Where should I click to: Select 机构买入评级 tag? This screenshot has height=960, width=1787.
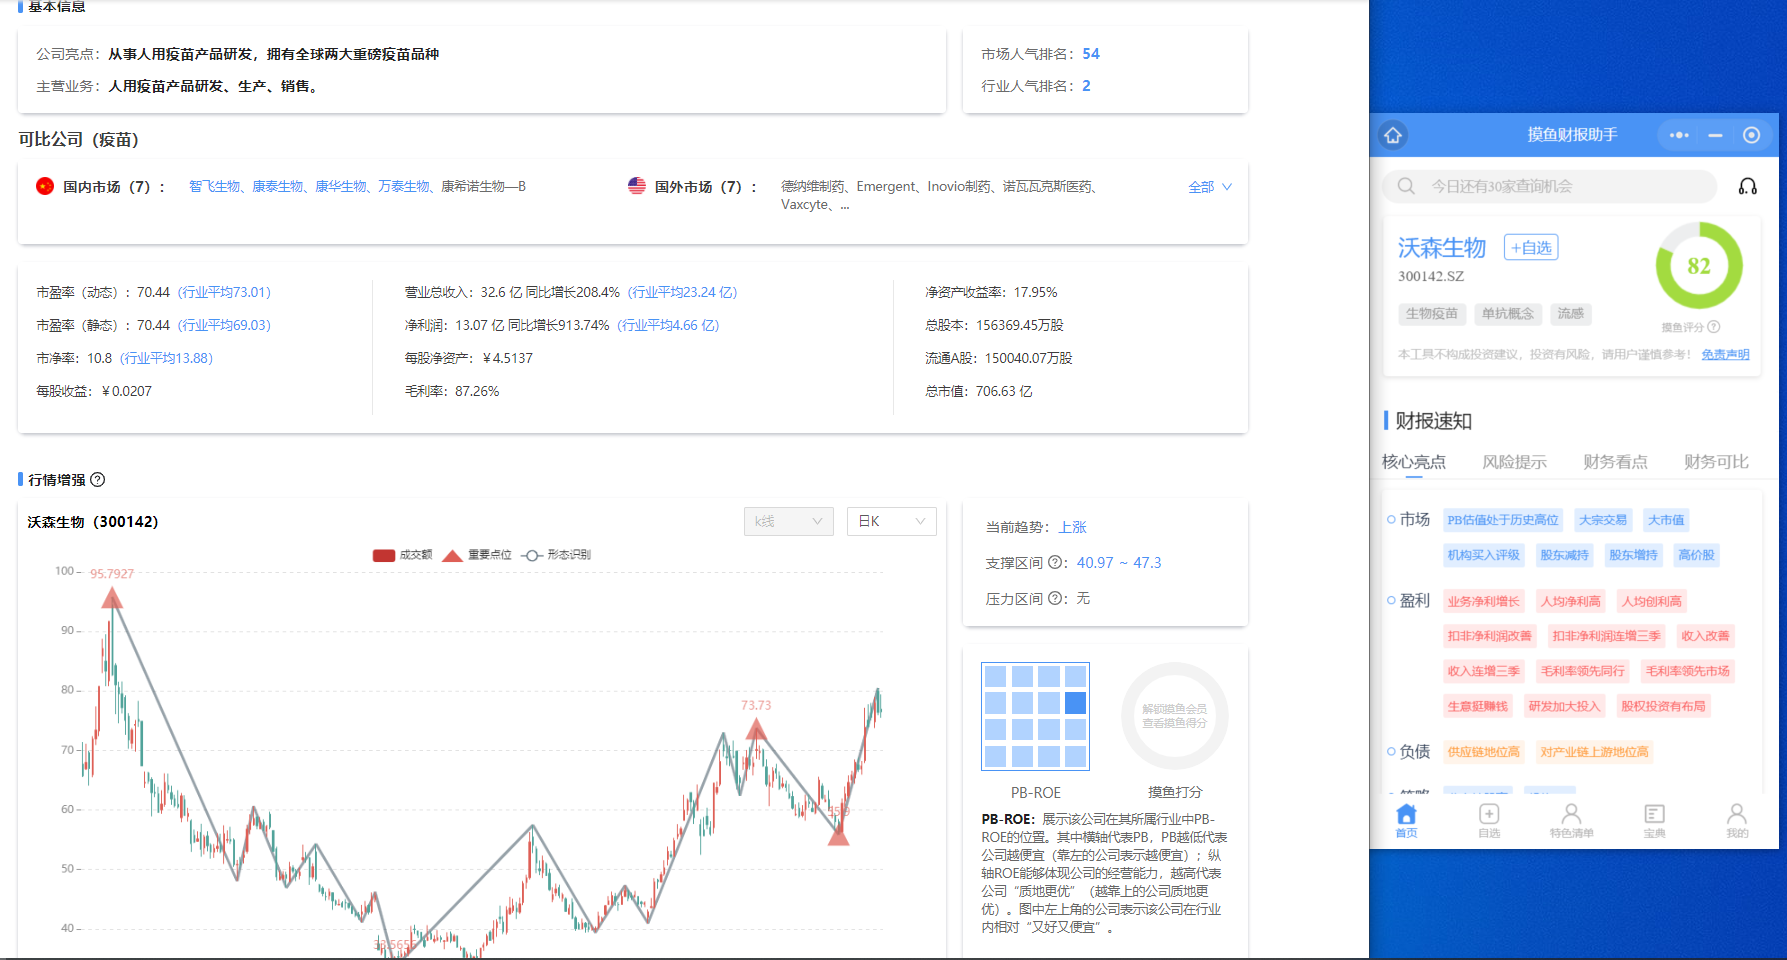point(1483,555)
